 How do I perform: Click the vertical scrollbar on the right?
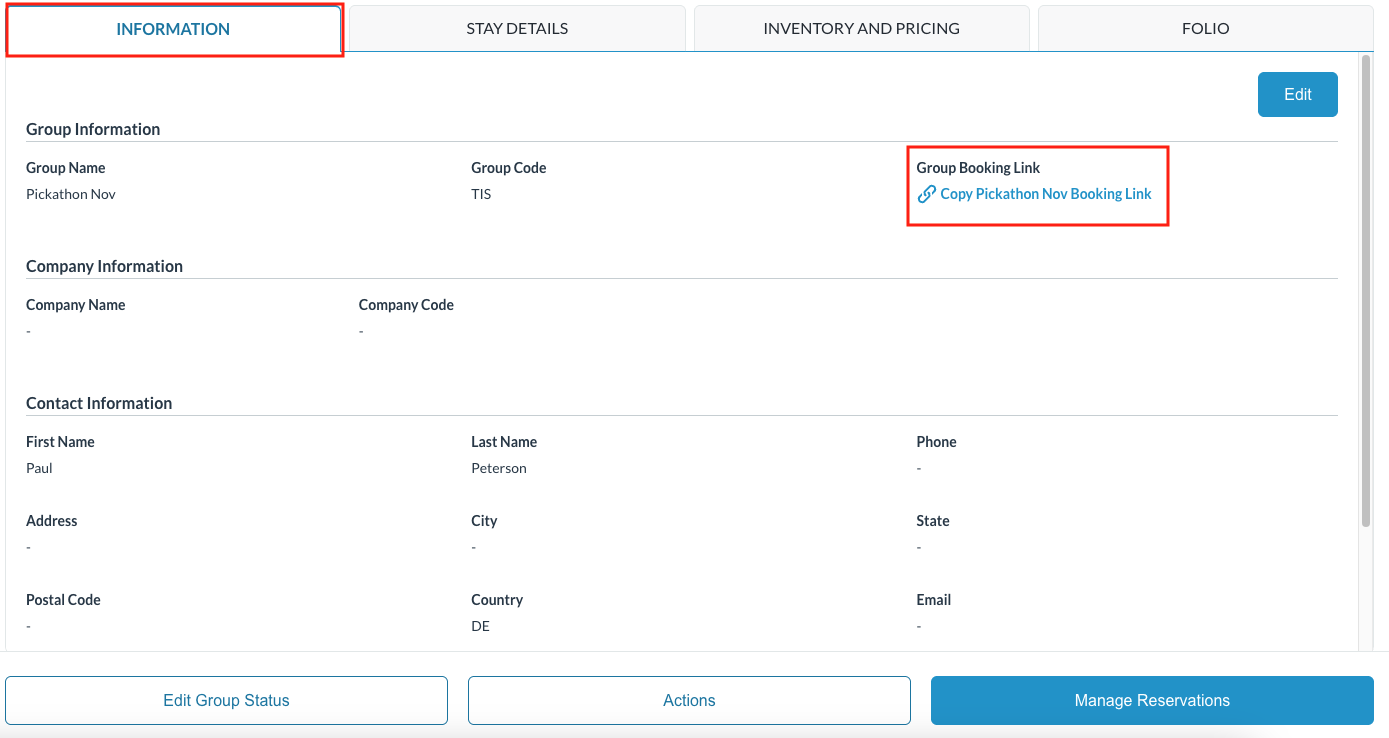1366,290
